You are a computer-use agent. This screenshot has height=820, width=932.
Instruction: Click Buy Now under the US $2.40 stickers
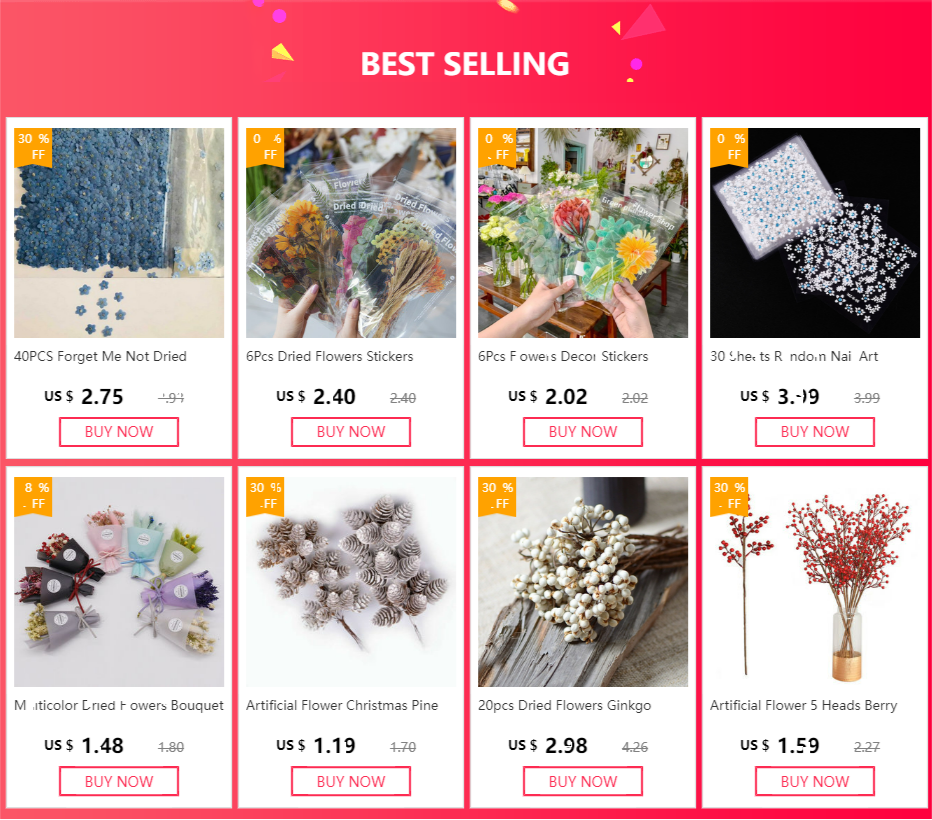(351, 432)
